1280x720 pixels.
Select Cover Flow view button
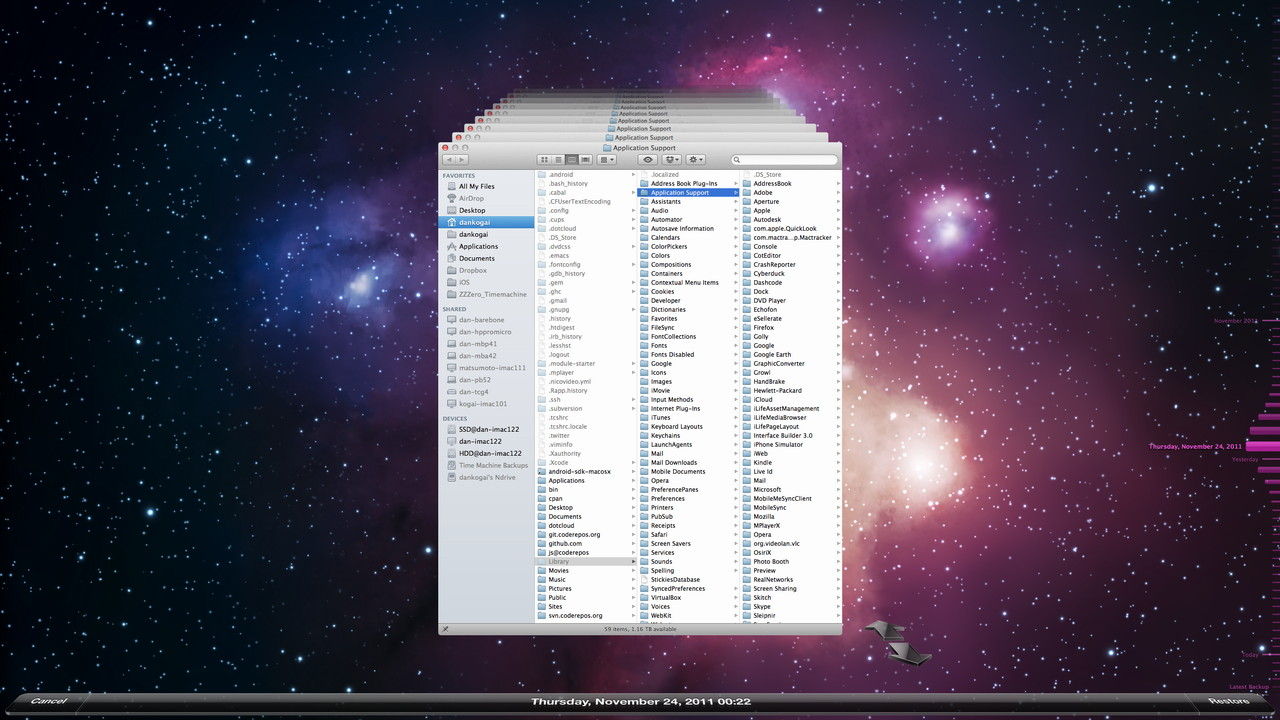[x=586, y=160]
